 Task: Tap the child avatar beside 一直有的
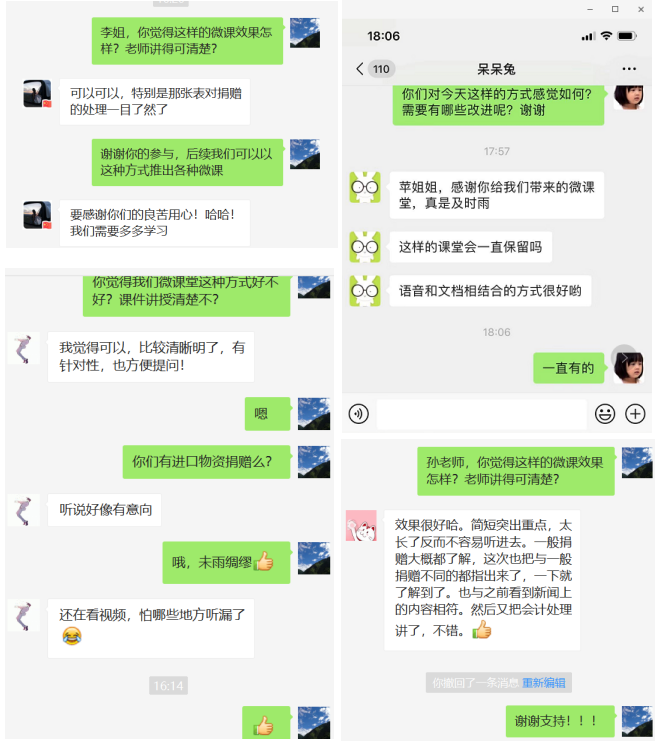(628, 367)
